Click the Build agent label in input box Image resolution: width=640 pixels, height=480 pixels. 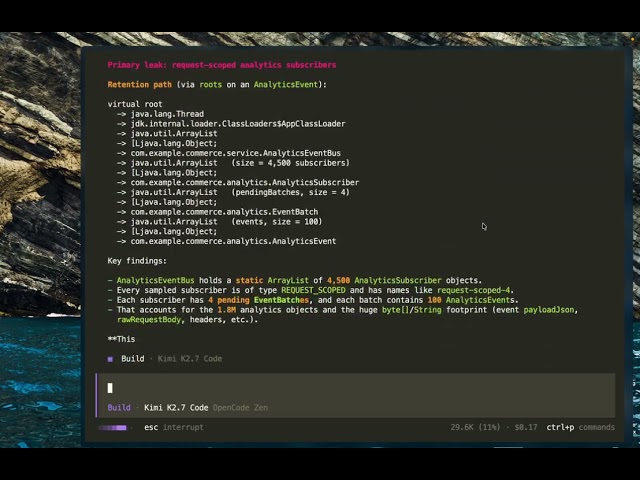click(119, 407)
